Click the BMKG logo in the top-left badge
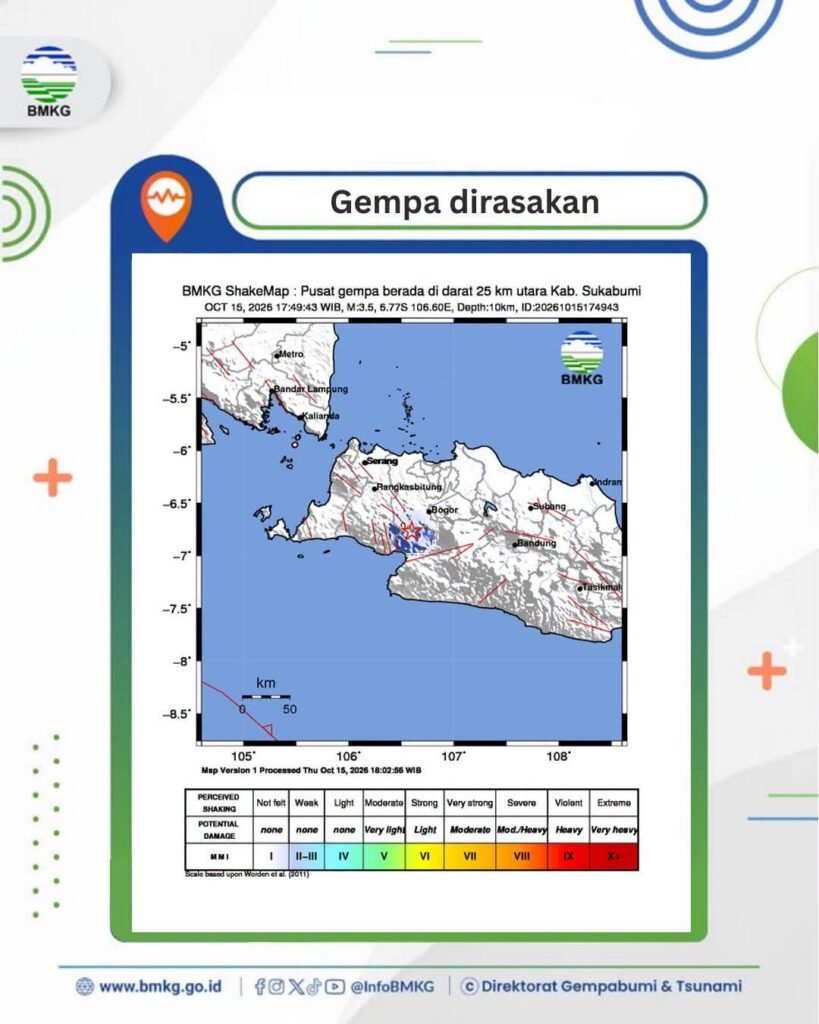This screenshot has height=1024, width=819. [x=49, y=82]
